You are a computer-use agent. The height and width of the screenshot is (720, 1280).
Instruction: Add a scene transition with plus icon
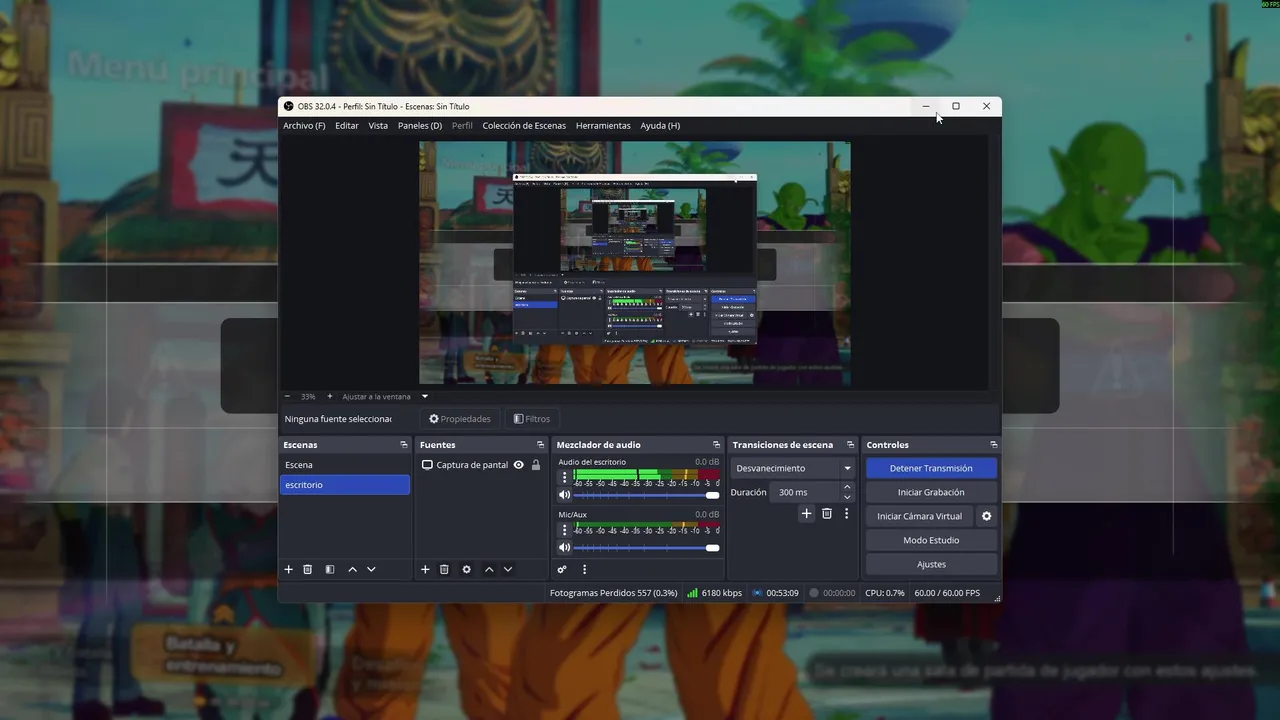[x=806, y=513]
